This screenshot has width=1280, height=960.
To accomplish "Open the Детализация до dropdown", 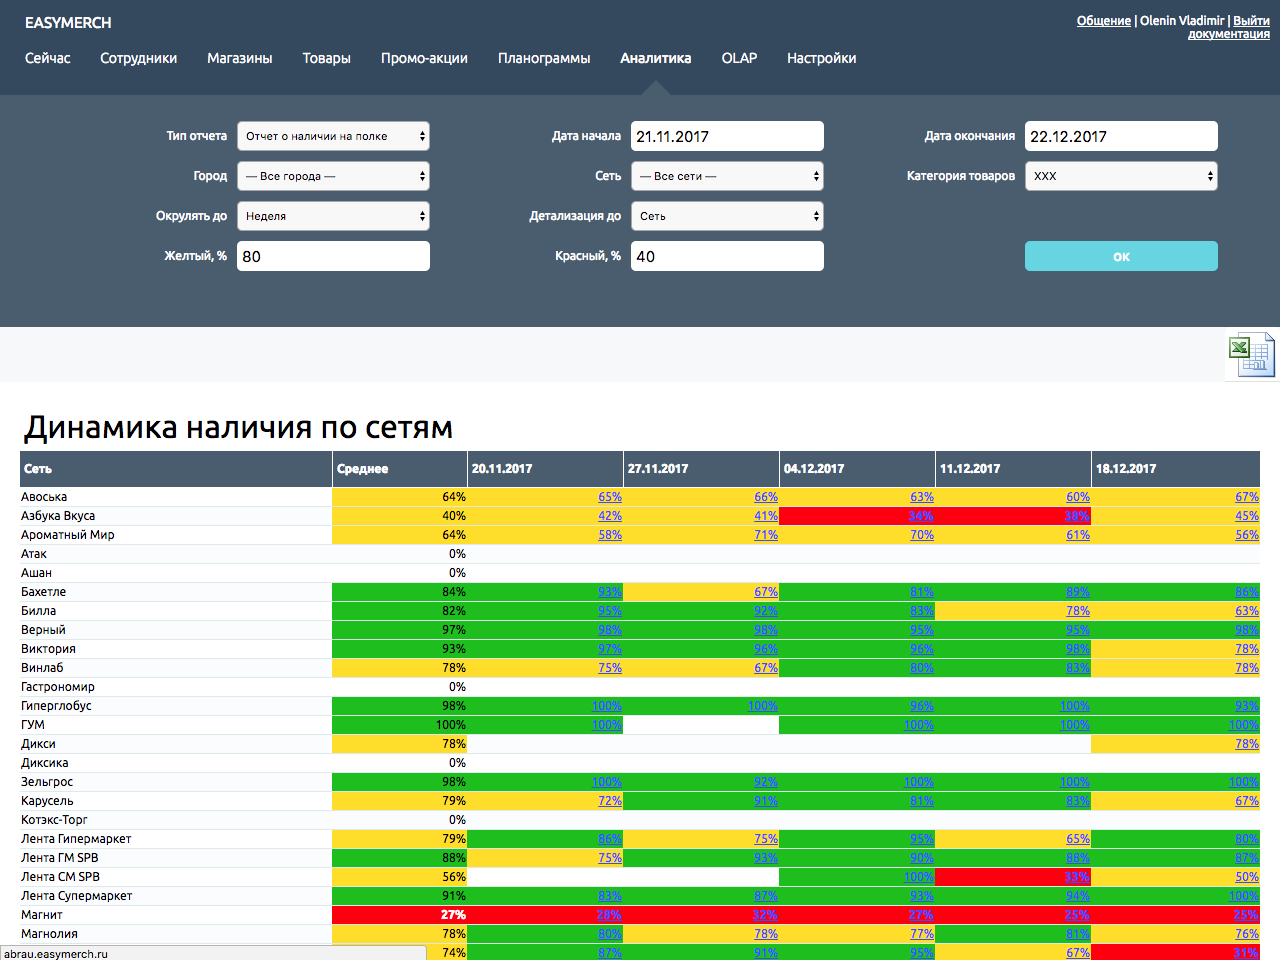I will coord(727,216).
